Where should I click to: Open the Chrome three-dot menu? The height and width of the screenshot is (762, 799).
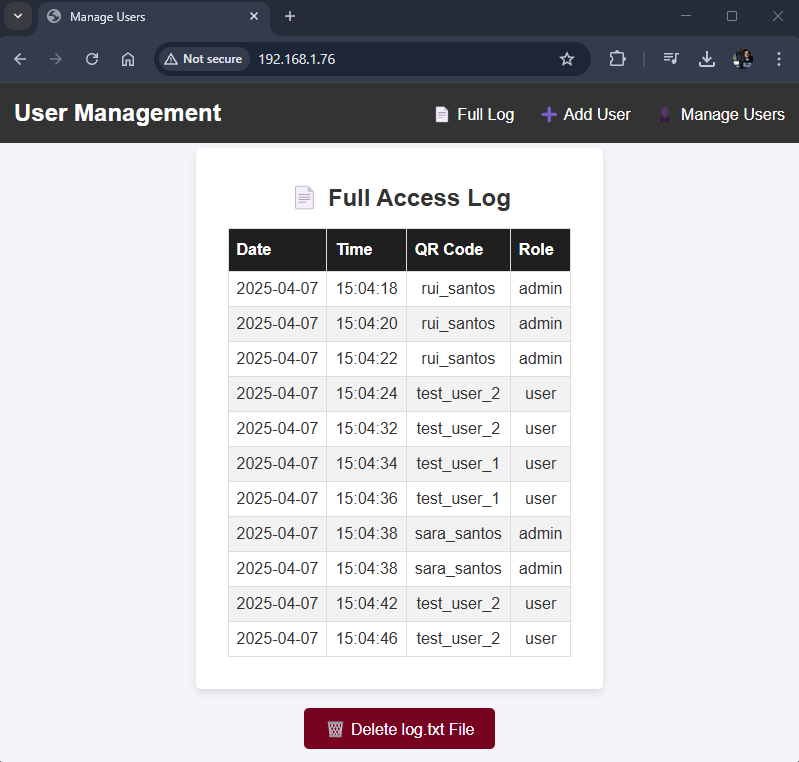(x=779, y=59)
